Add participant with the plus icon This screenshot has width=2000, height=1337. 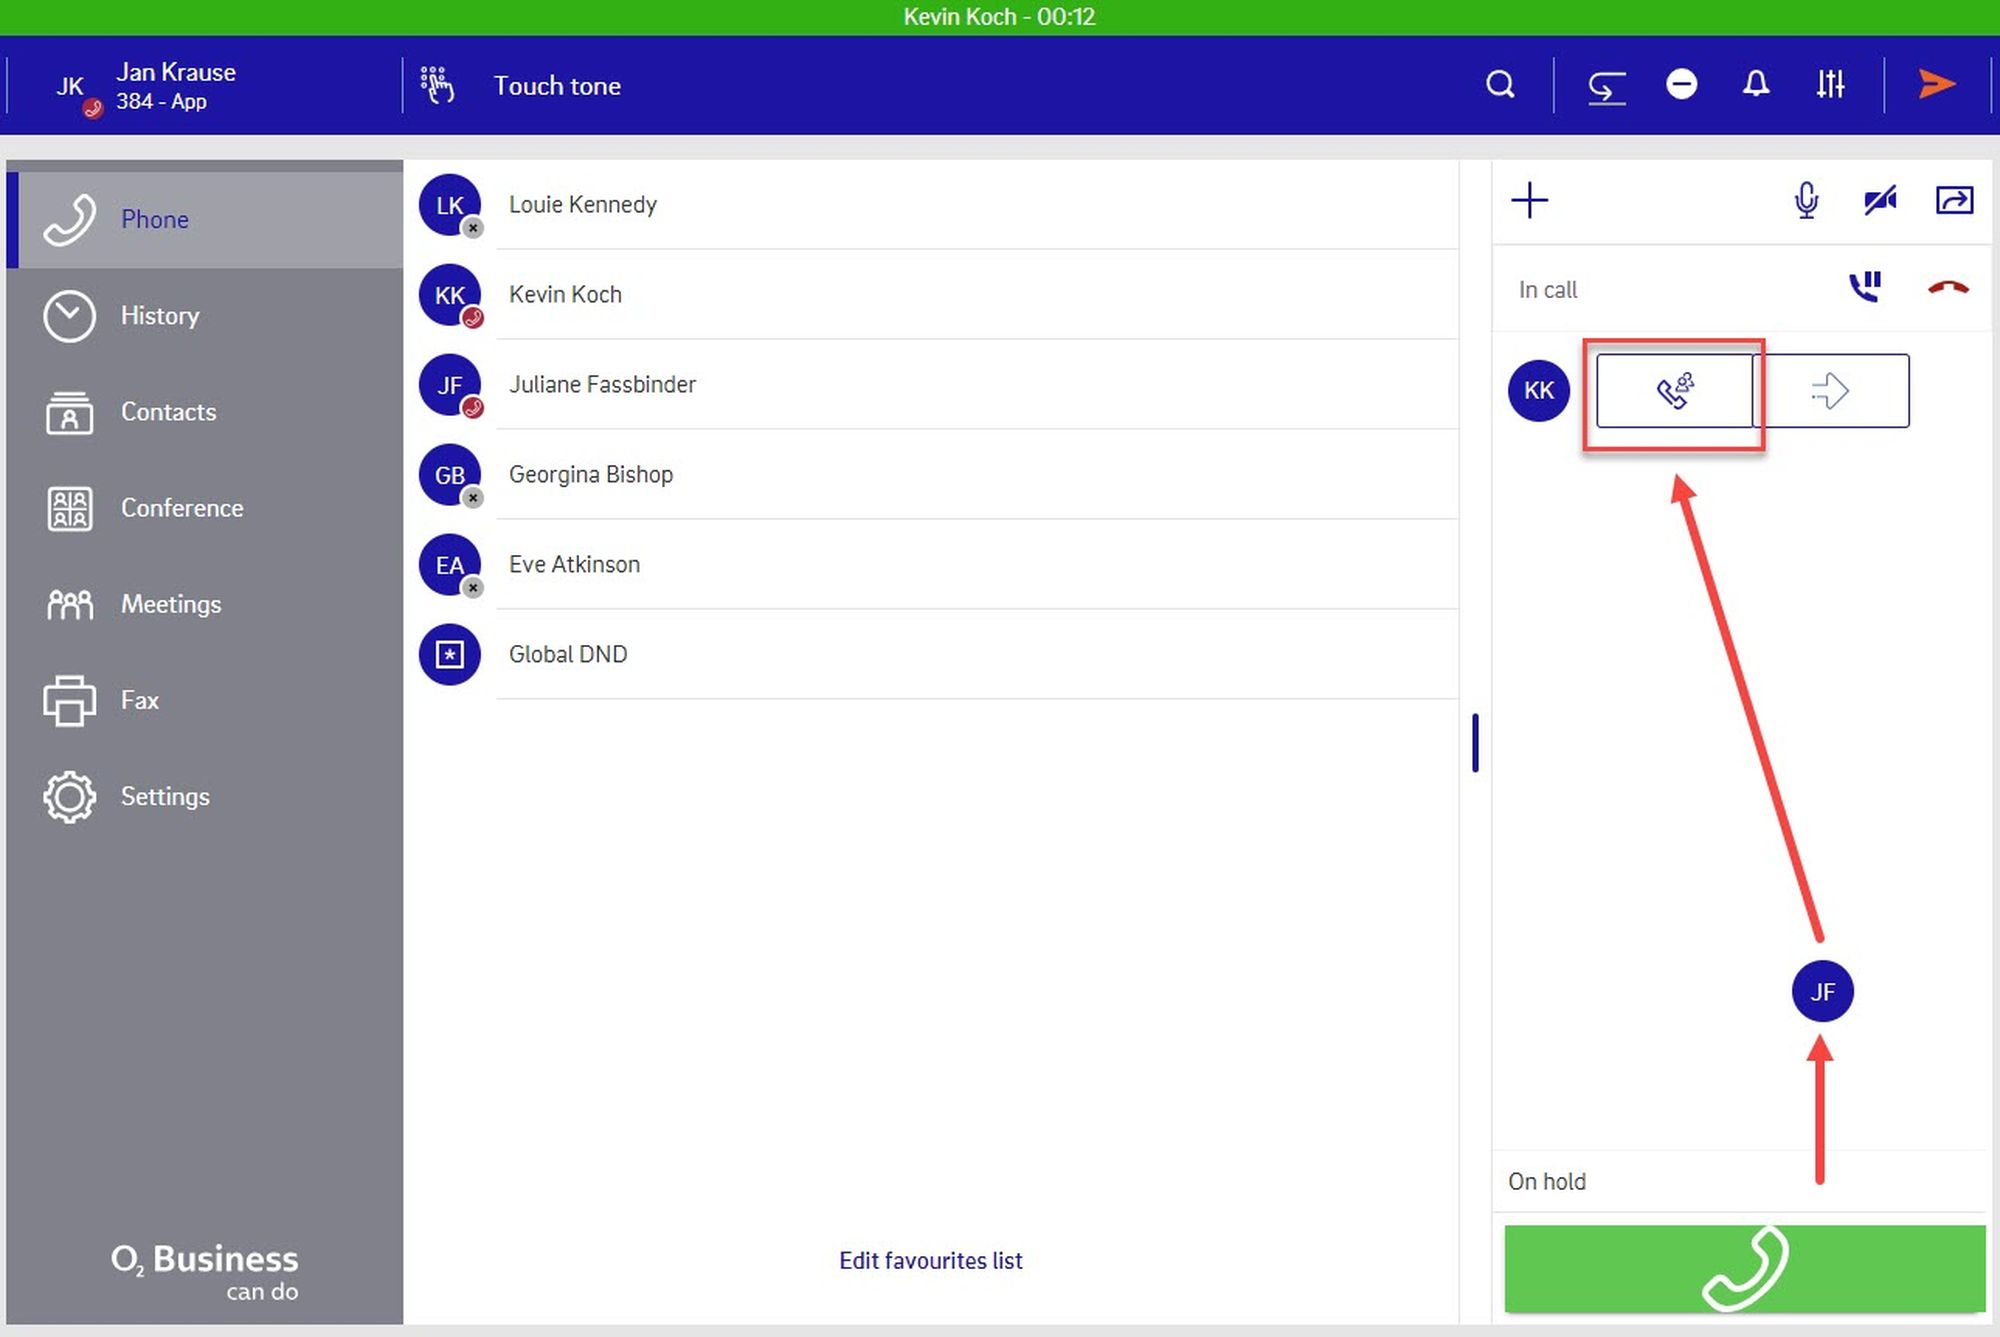point(1529,201)
